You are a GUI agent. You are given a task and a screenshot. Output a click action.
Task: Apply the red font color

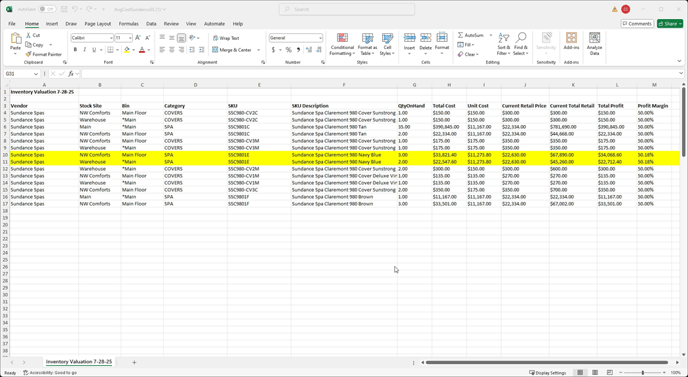point(142,50)
